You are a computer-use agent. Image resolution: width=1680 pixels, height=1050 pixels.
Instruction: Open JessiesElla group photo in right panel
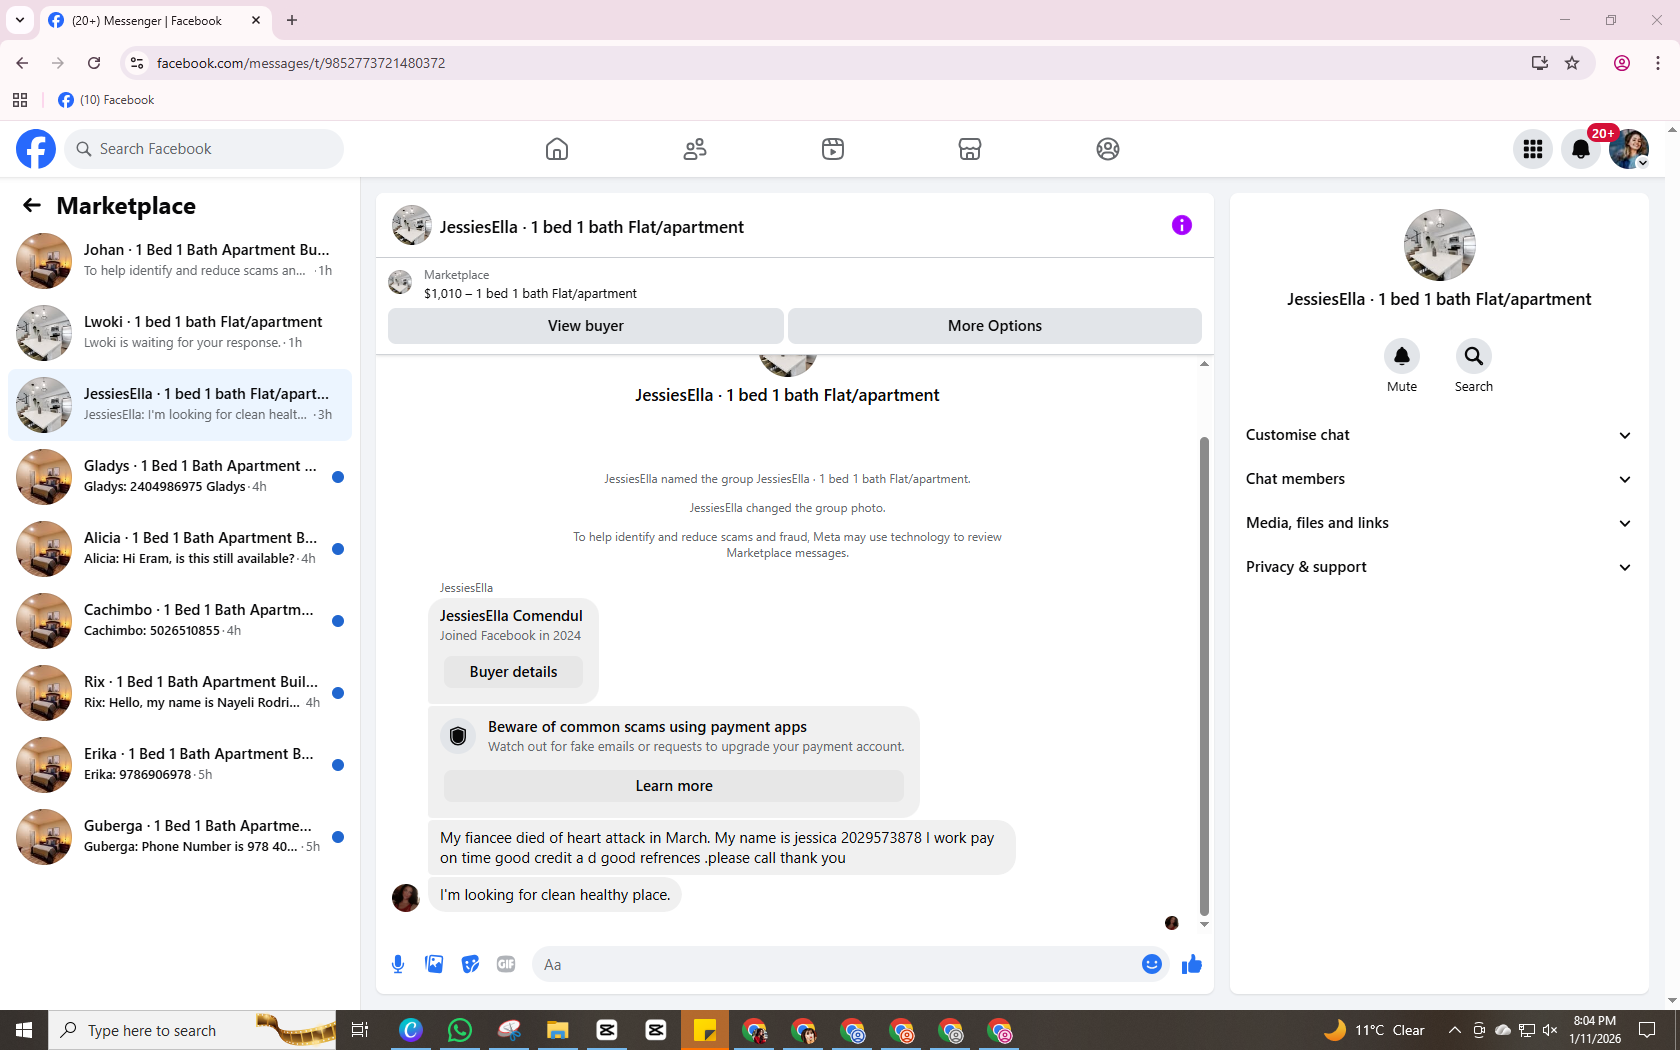click(x=1439, y=245)
